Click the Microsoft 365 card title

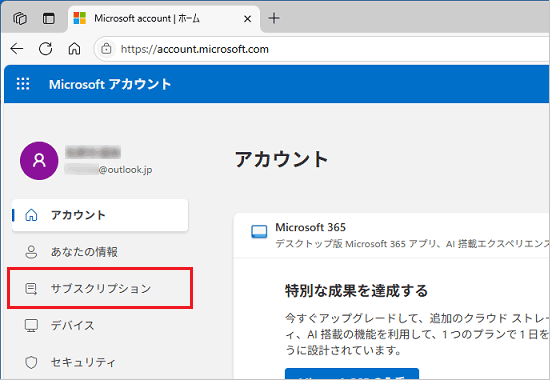point(310,227)
